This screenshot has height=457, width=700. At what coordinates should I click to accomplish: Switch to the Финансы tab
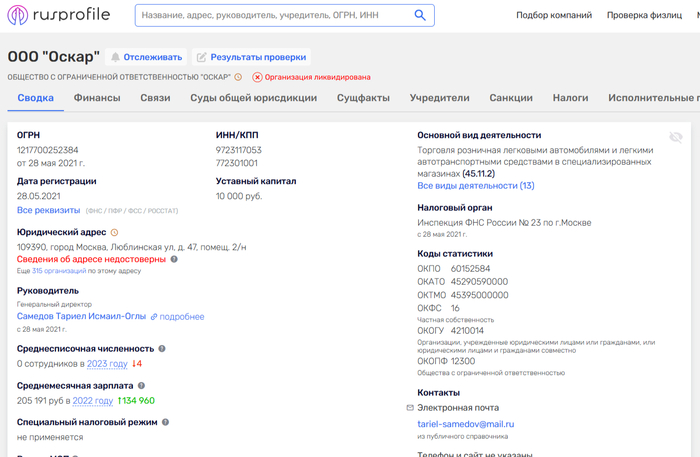click(x=97, y=98)
